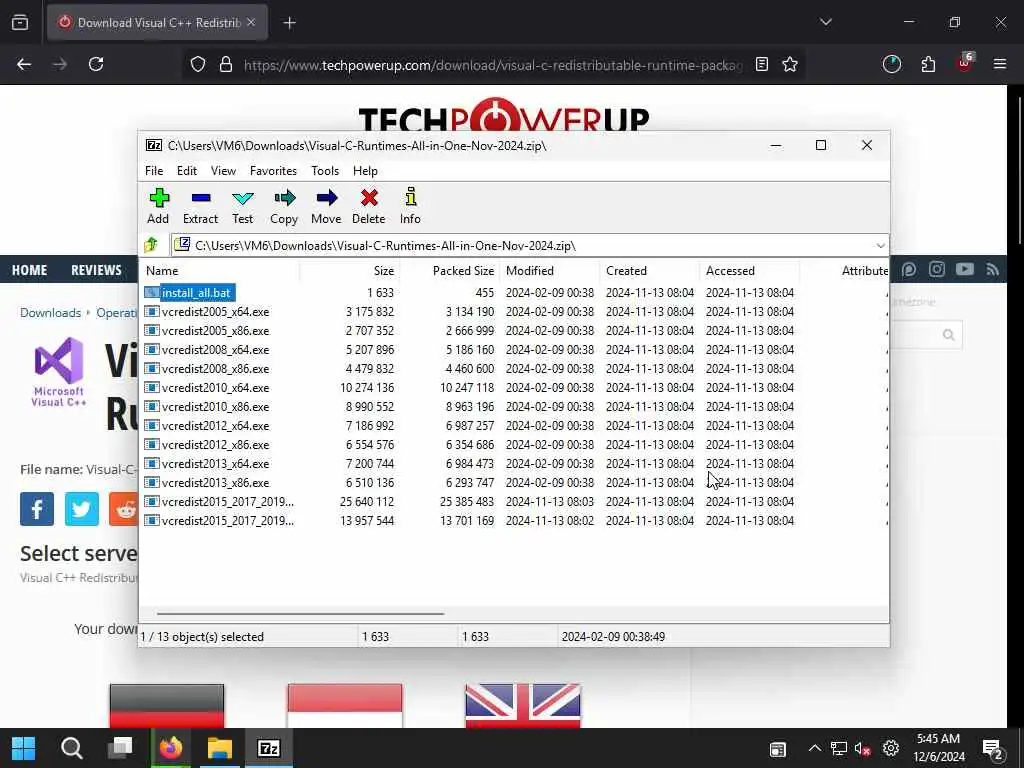Click the Firefox URL address bar
This screenshot has height=768, width=1024.
[x=493, y=65]
